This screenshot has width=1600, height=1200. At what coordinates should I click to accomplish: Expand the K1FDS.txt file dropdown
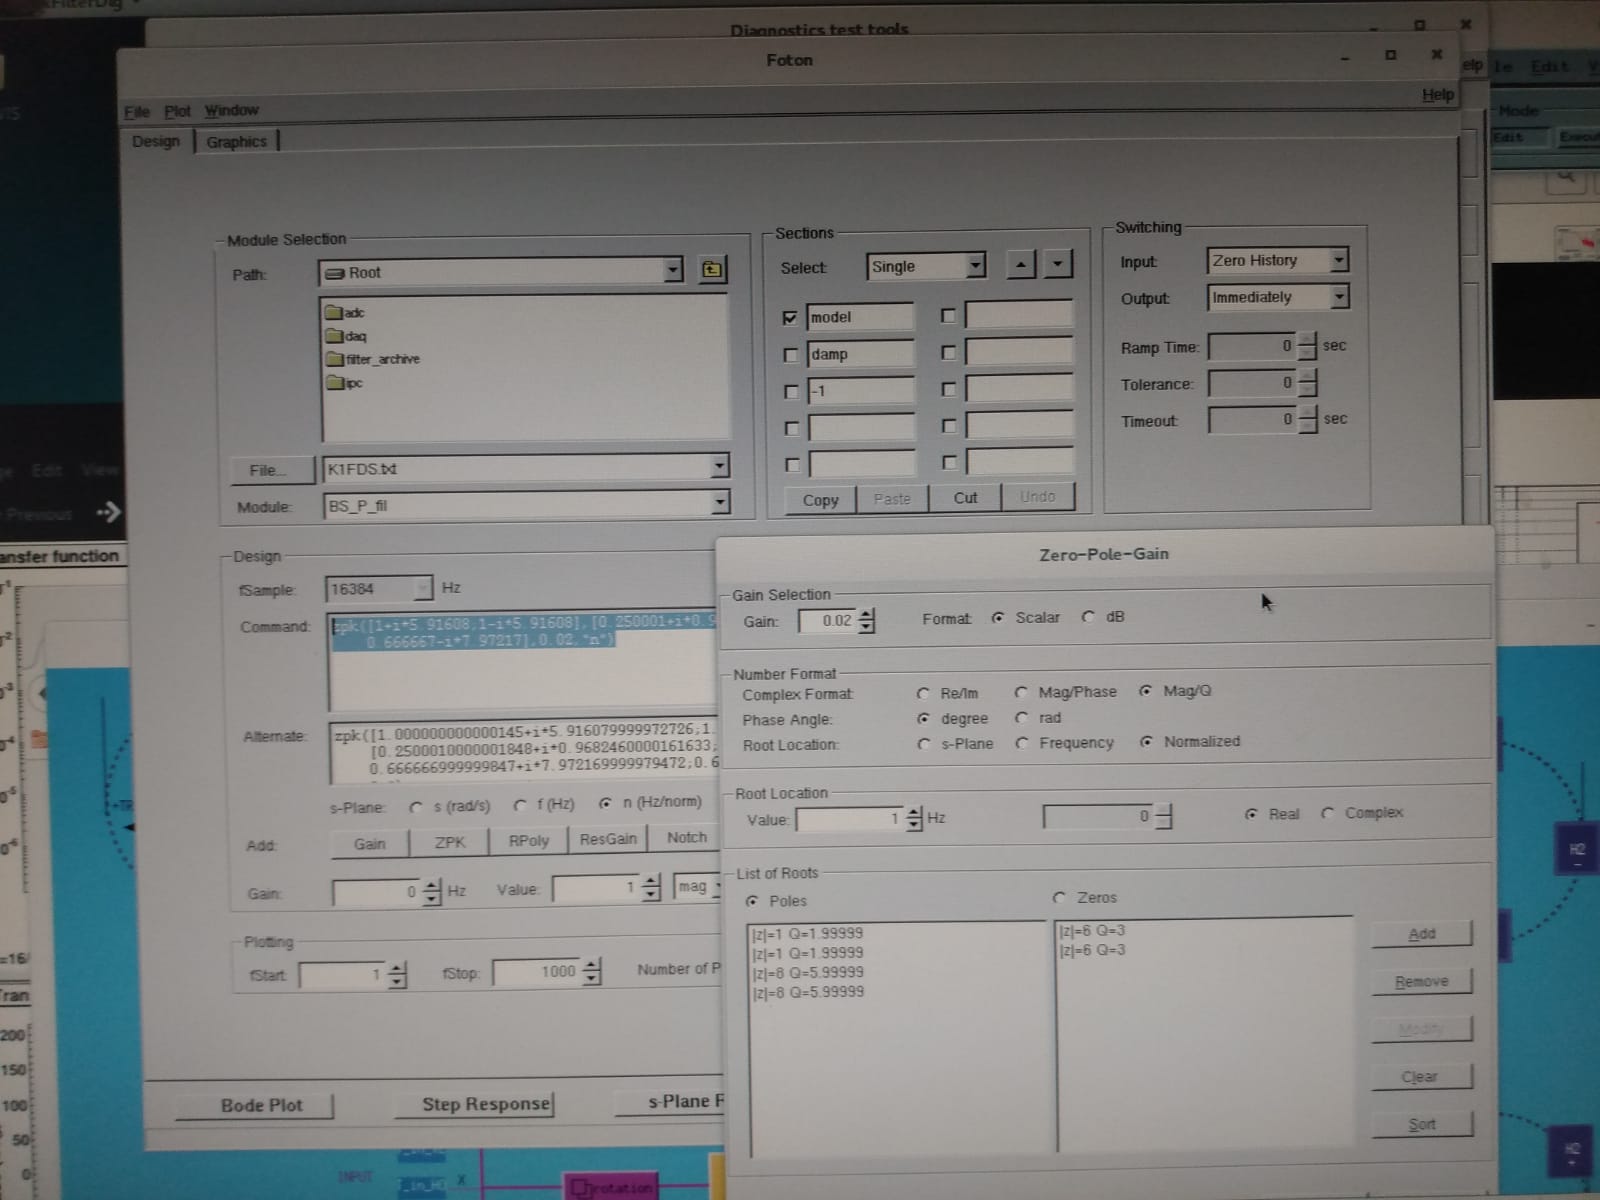[x=719, y=466]
